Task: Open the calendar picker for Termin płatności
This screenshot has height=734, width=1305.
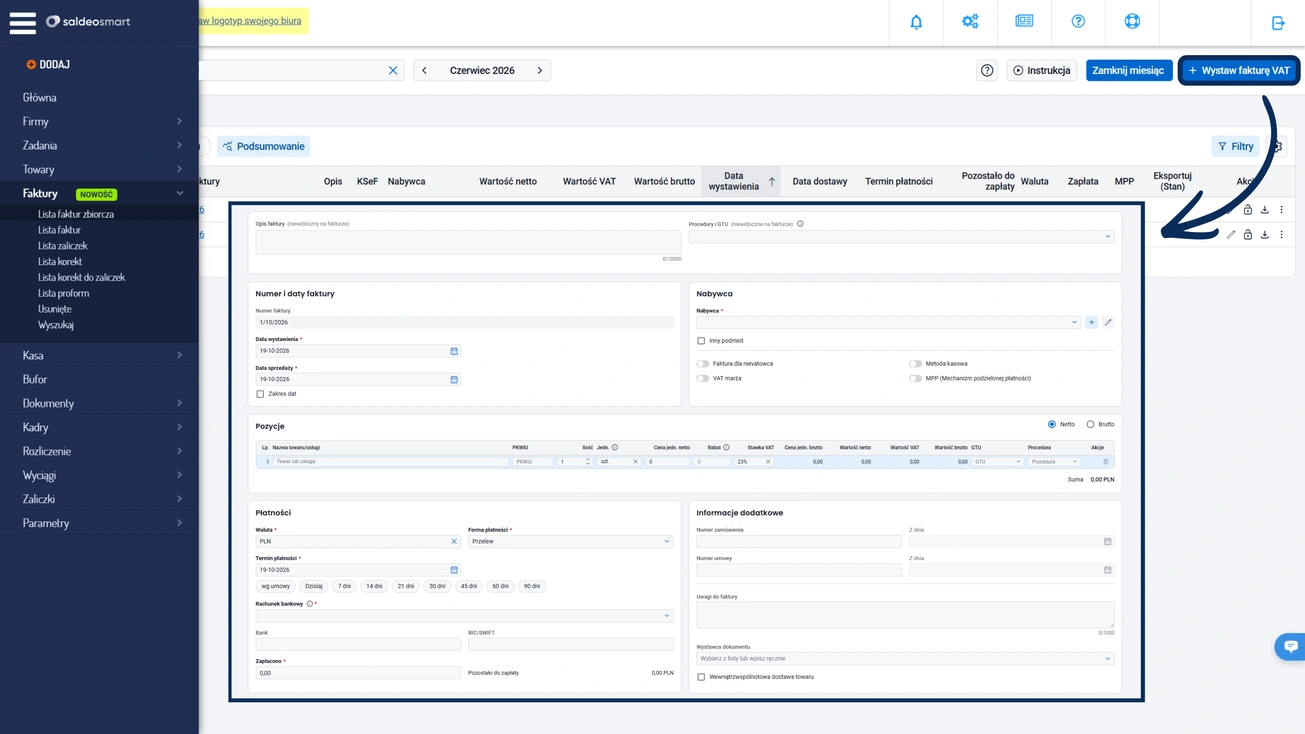Action: [x=454, y=570]
